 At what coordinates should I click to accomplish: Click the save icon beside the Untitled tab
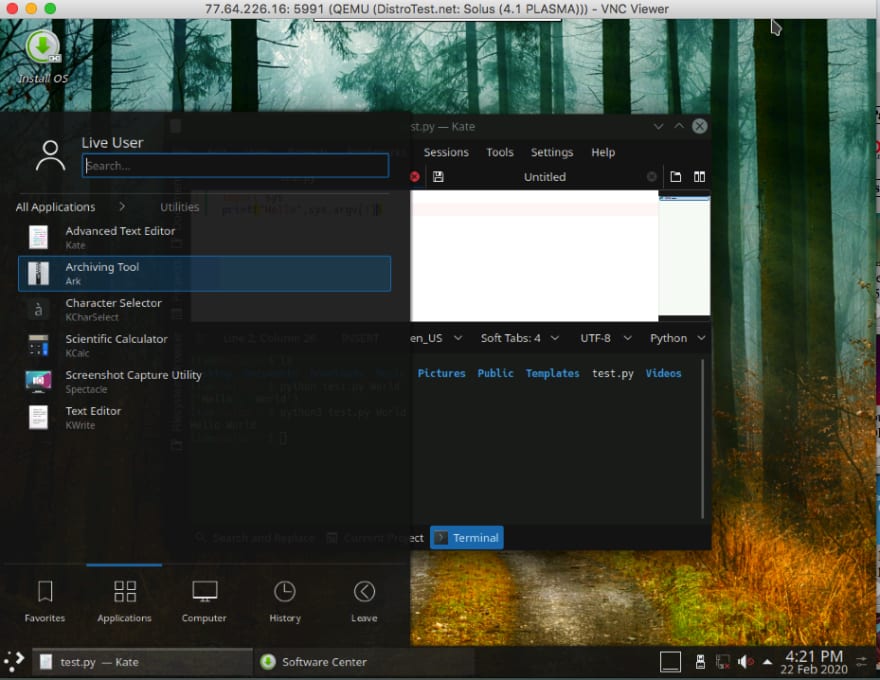click(x=438, y=177)
